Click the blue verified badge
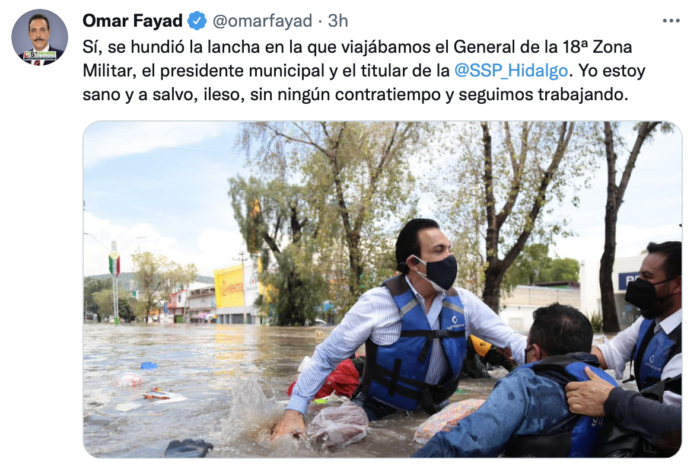This screenshot has width=700, height=466. (196, 21)
